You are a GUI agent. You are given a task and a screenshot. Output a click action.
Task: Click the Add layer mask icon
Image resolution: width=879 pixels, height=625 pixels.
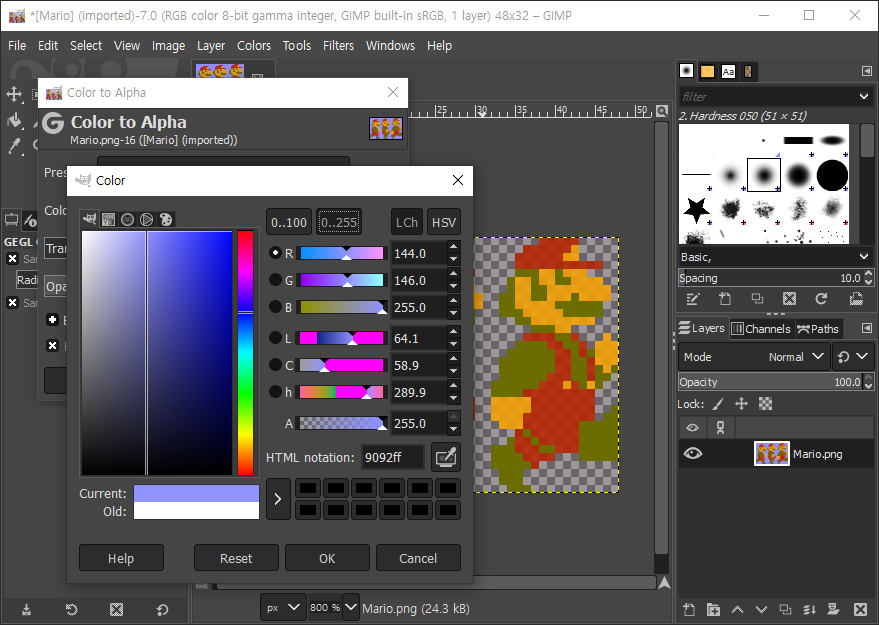pos(834,609)
